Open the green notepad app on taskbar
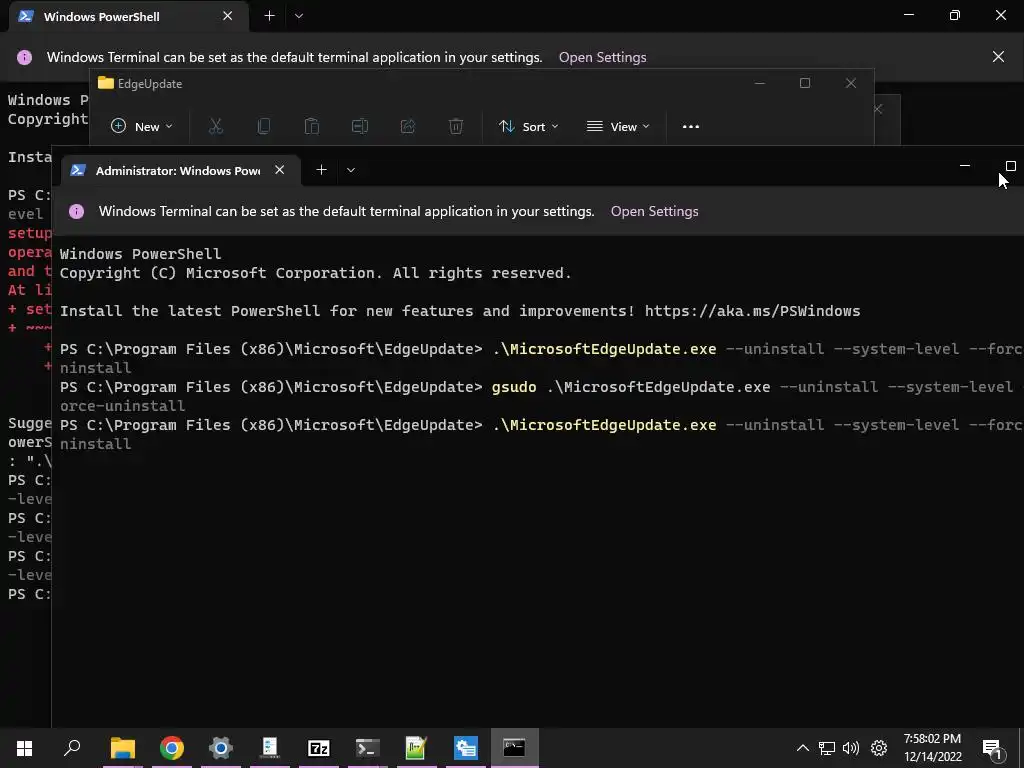Image resolution: width=1024 pixels, height=768 pixels. tap(416, 748)
